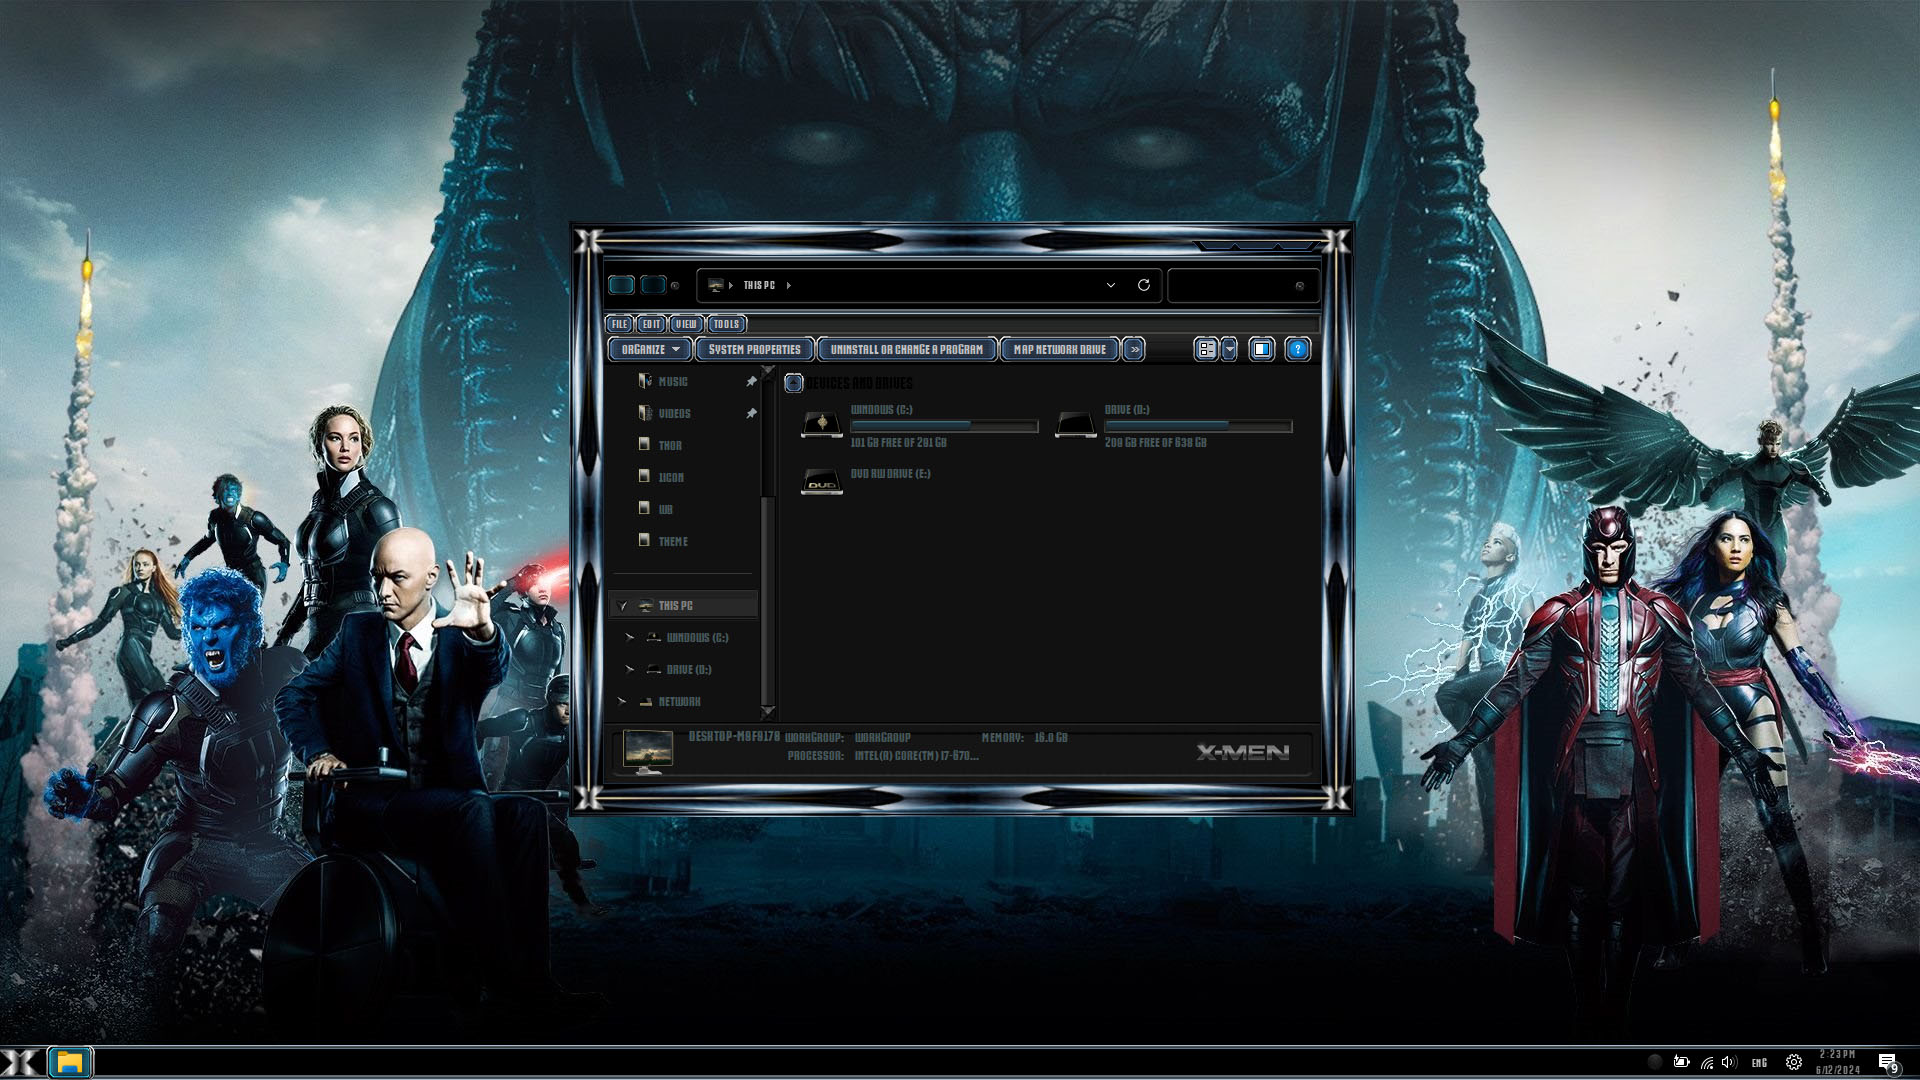The height and width of the screenshot is (1080, 1920).
Task: Click the refresh icon in address bar
Action: (x=1143, y=285)
